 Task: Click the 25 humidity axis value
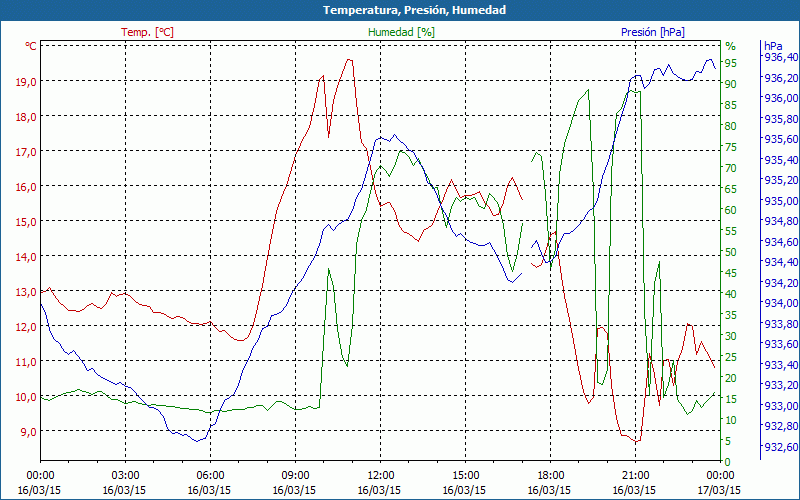pyautogui.click(x=731, y=357)
